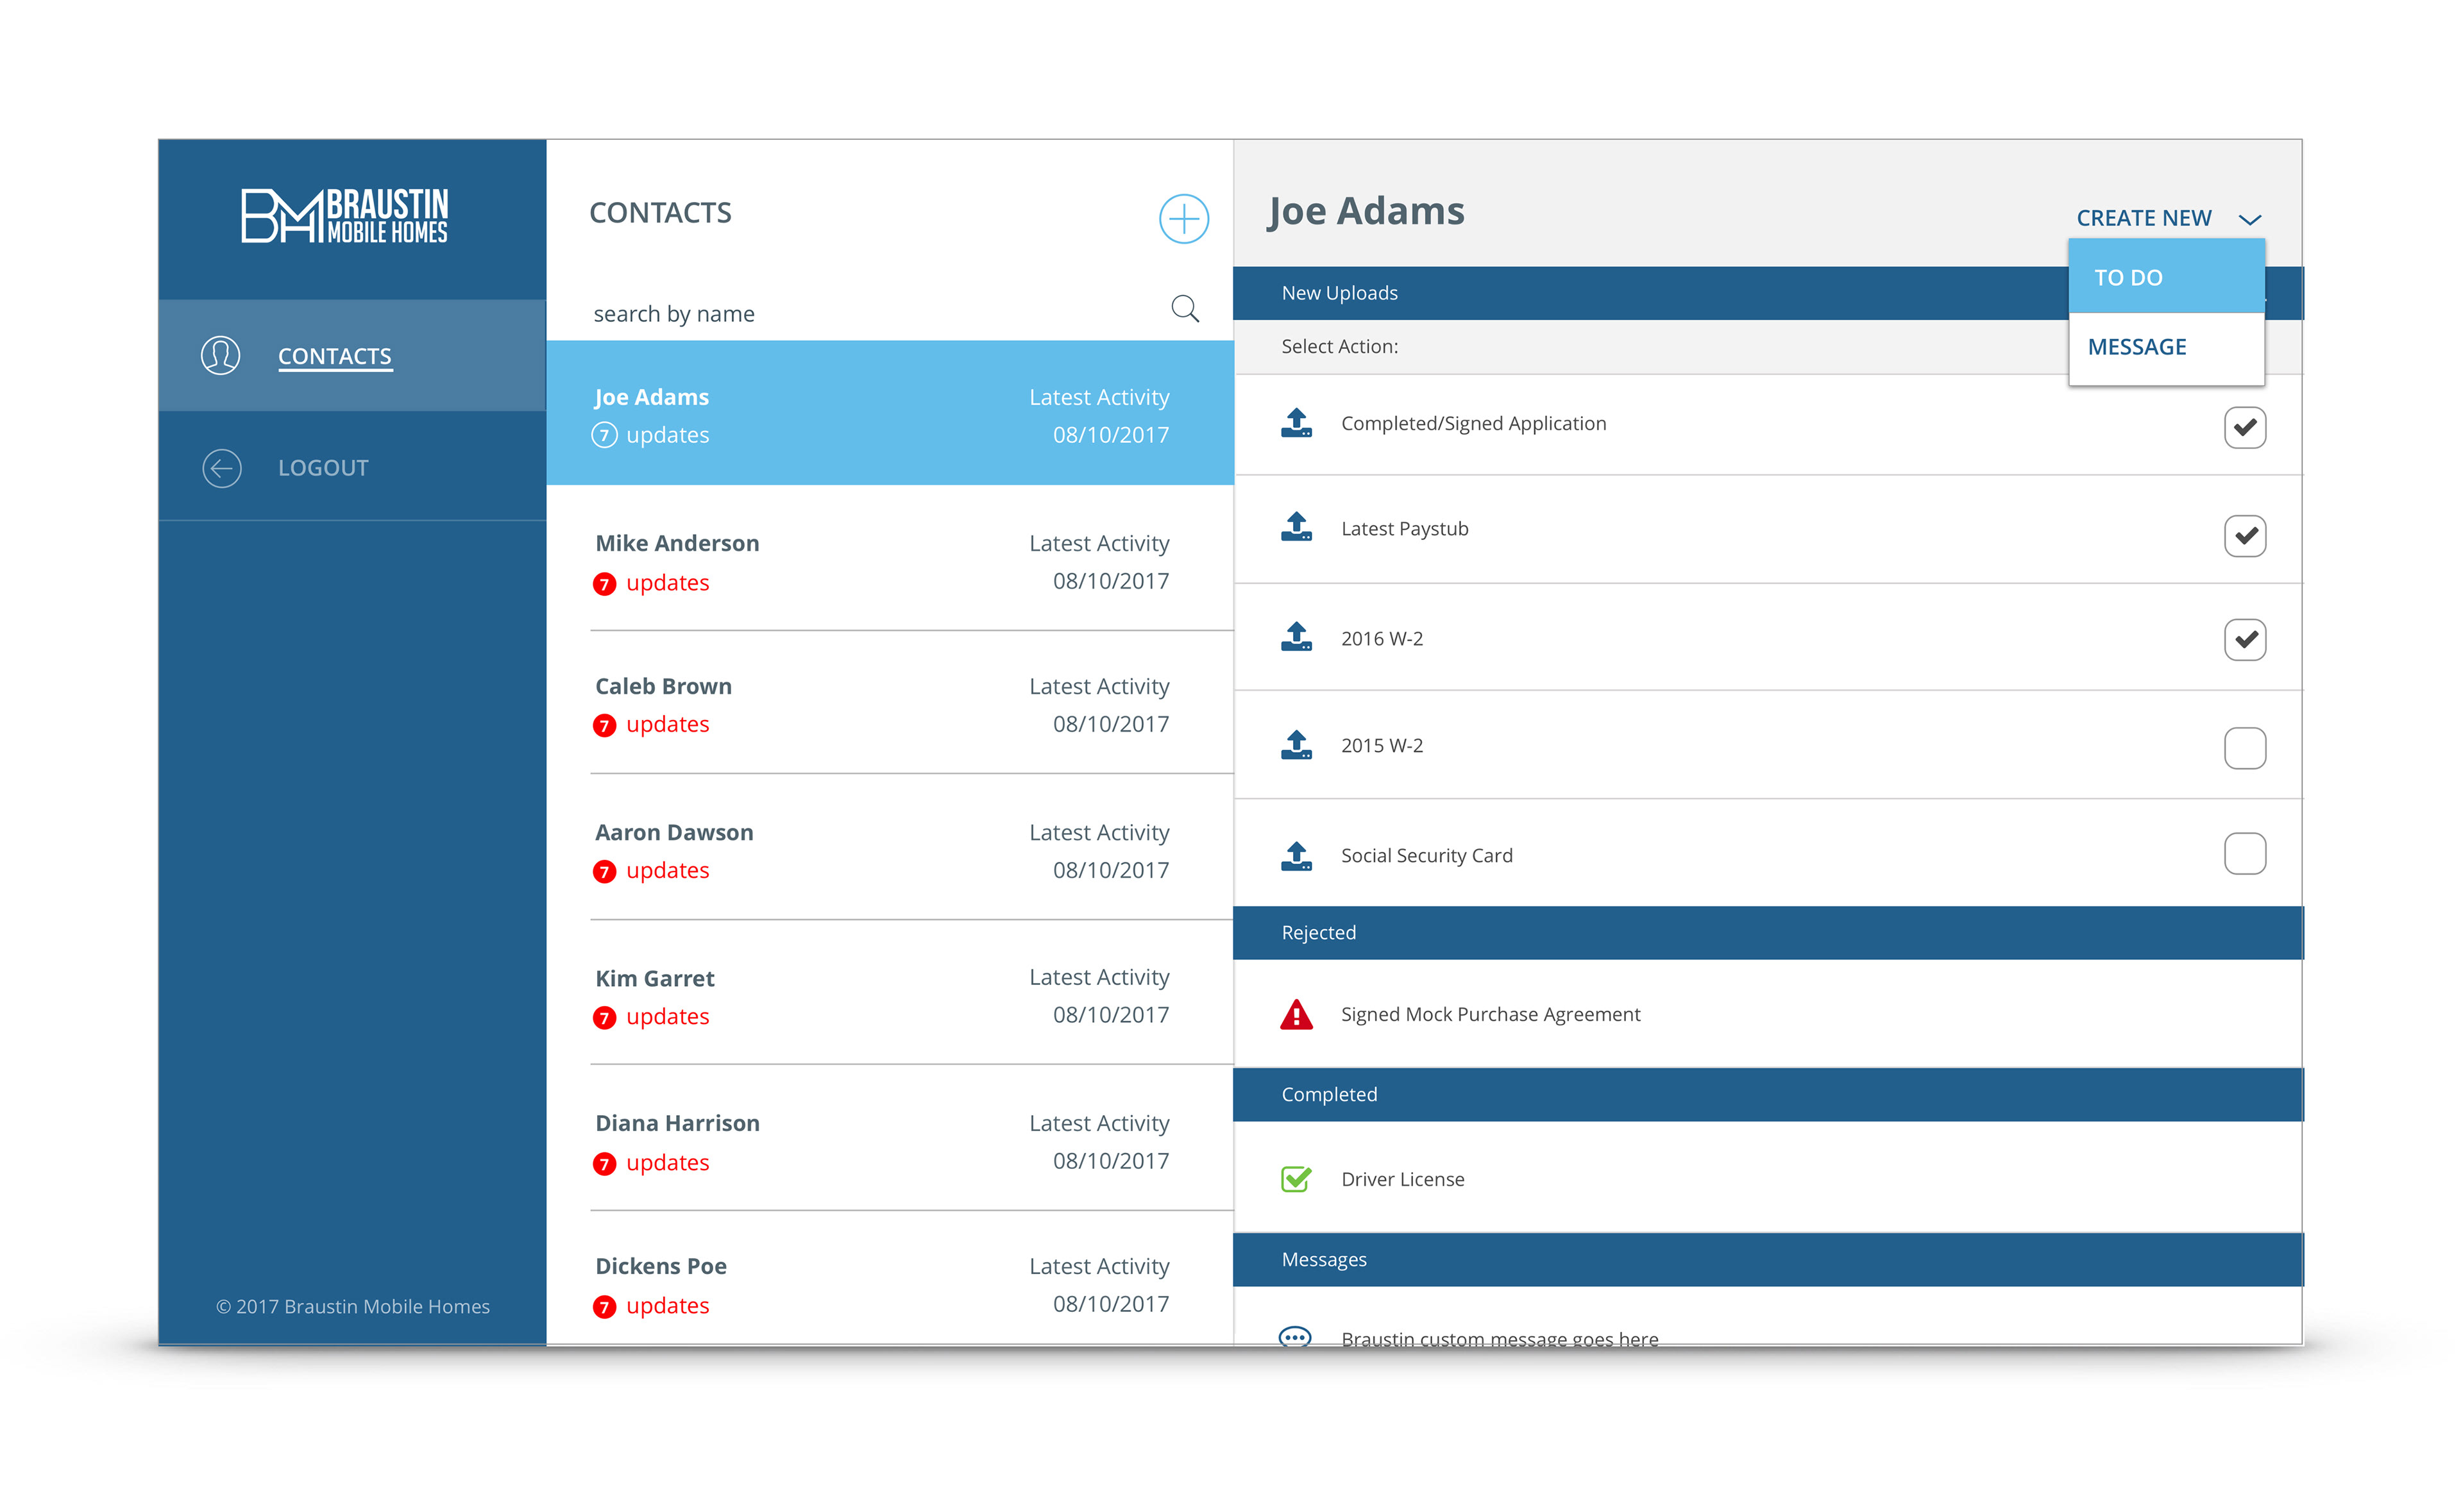Click the Logout arrow icon
Viewport: 2463px width, 1512px height.
pyautogui.click(x=221, y=468)
